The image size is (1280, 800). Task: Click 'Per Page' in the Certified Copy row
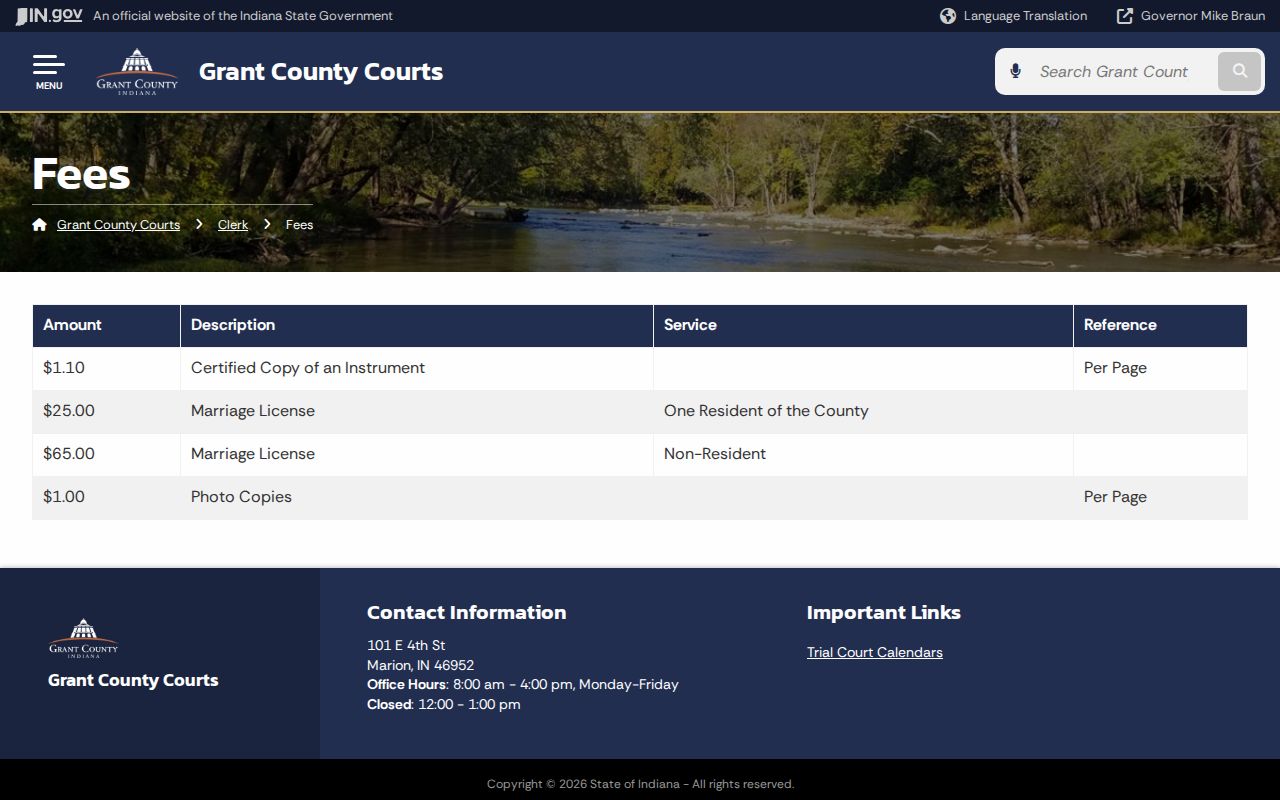1160,368
